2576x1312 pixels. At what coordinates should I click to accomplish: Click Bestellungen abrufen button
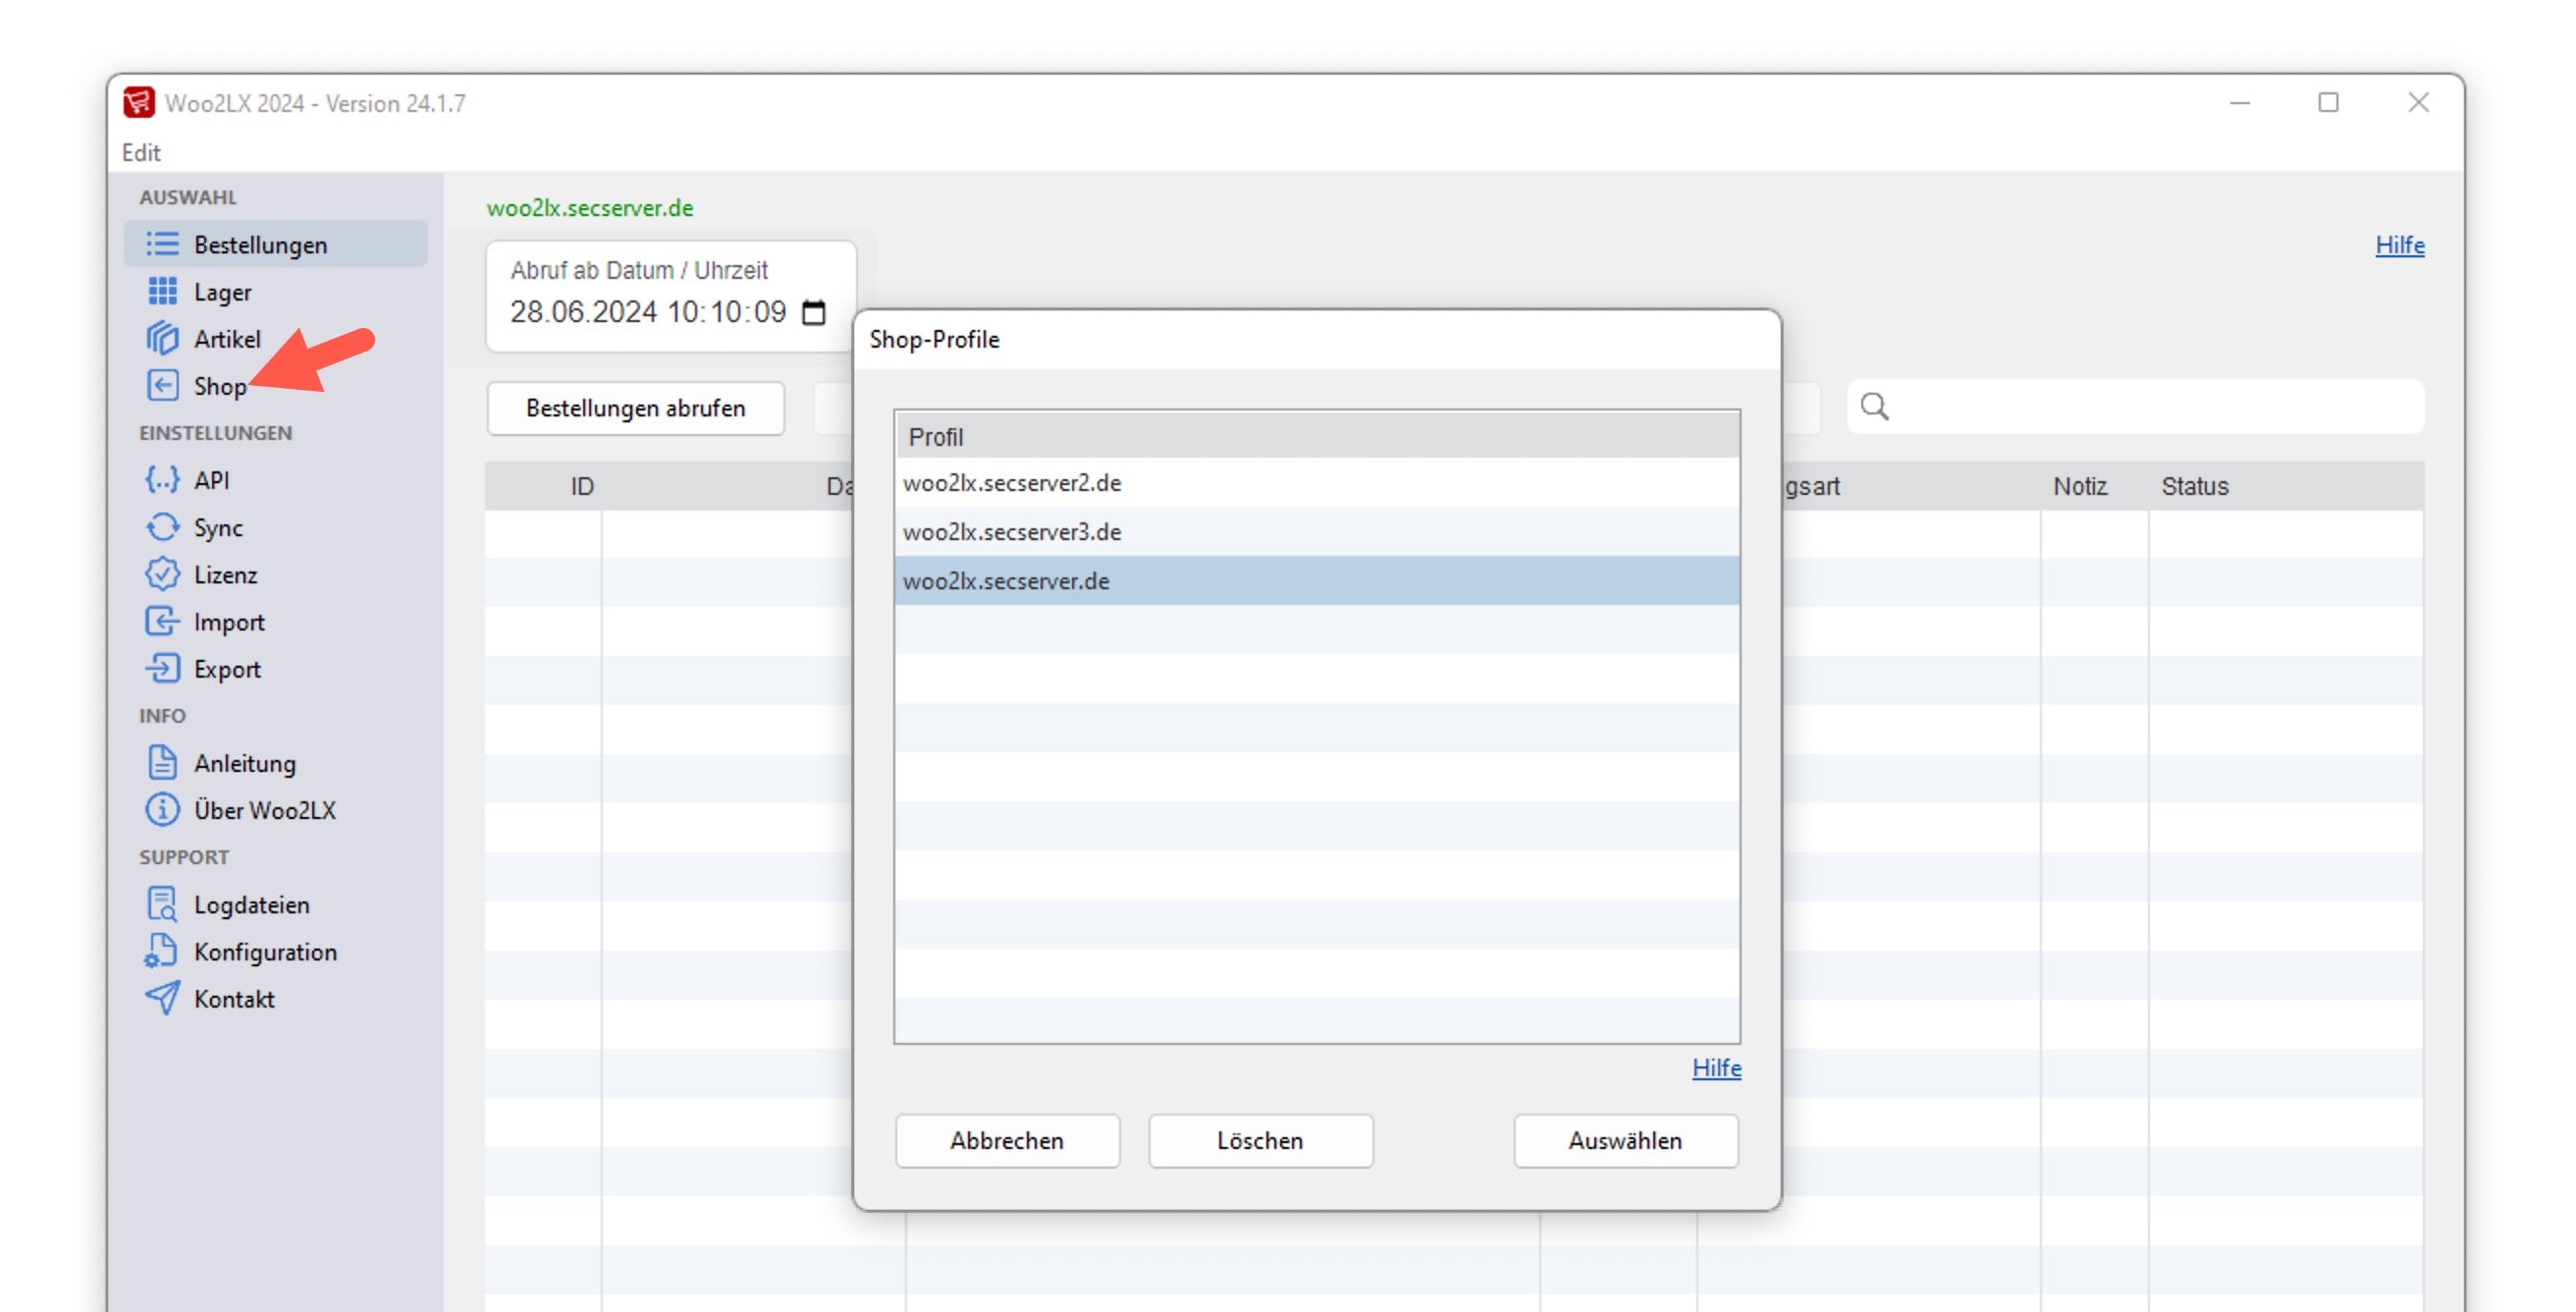[x=636, y=408]
